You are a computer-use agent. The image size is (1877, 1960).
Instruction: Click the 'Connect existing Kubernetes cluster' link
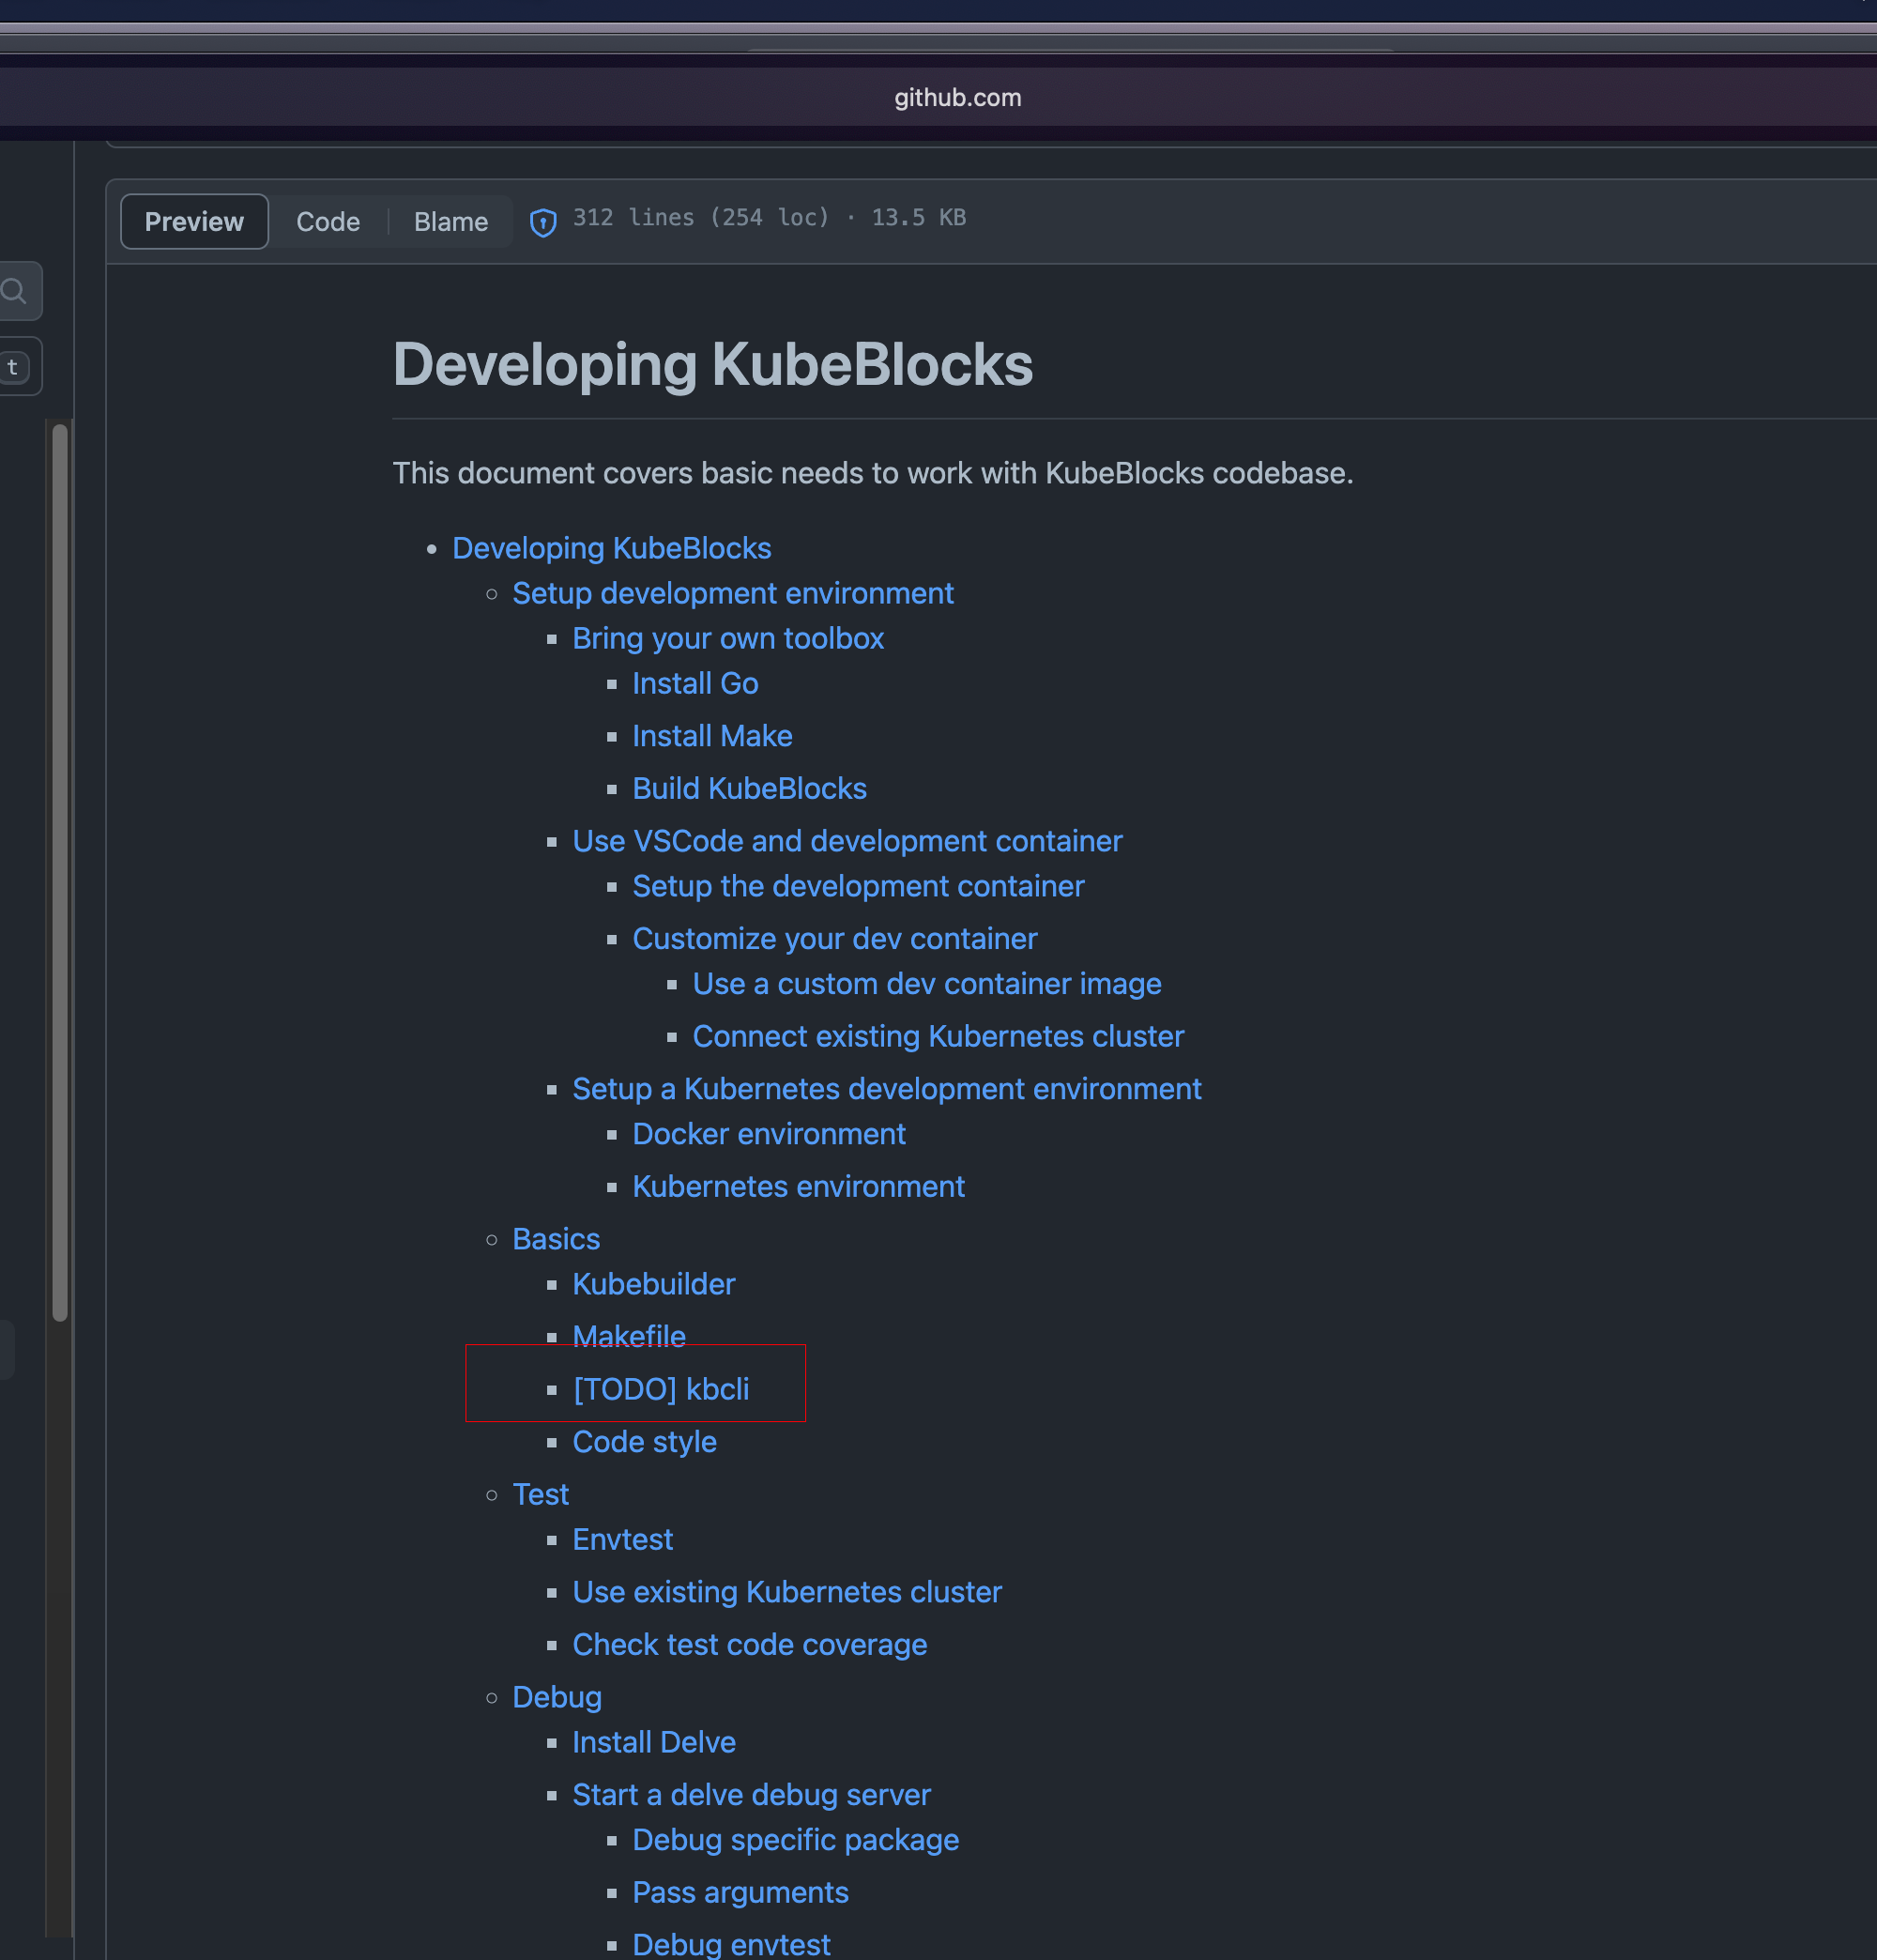click(937, 1036)
